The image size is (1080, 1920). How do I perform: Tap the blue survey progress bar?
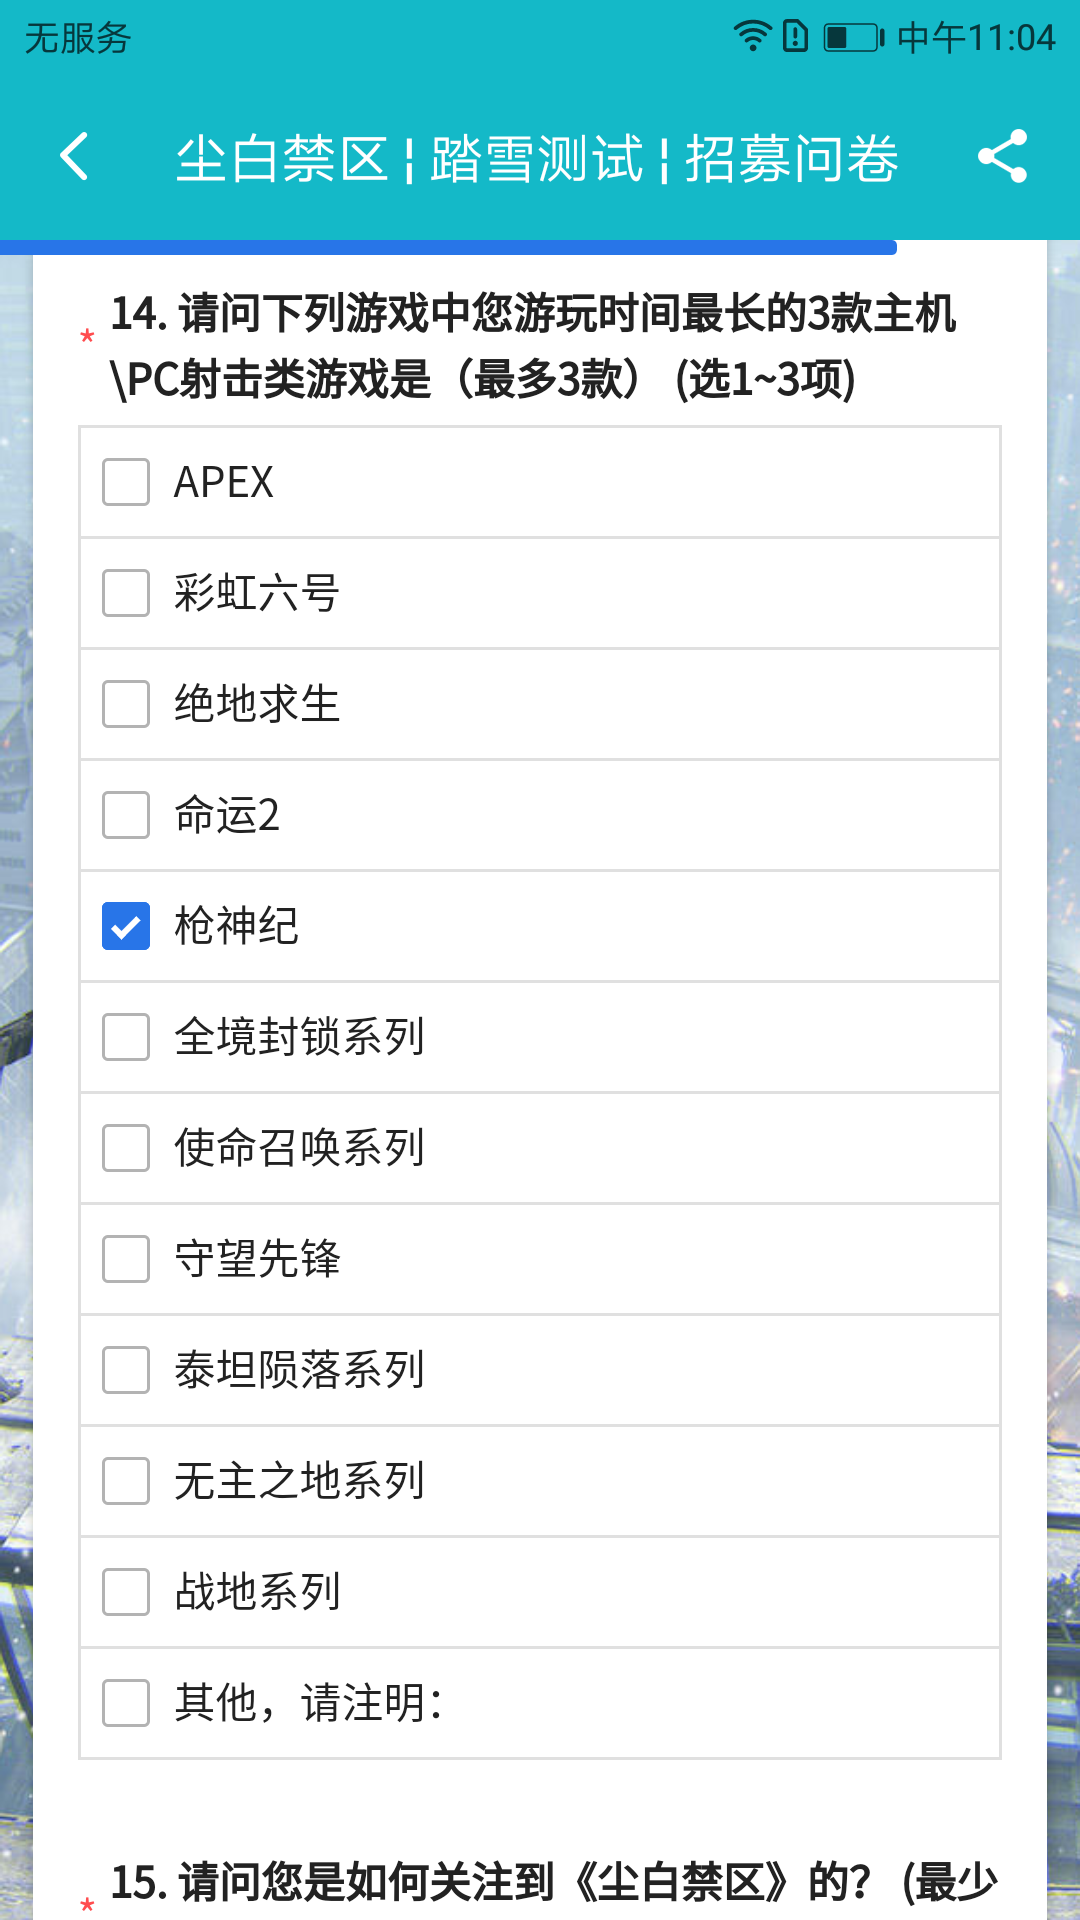448,247
